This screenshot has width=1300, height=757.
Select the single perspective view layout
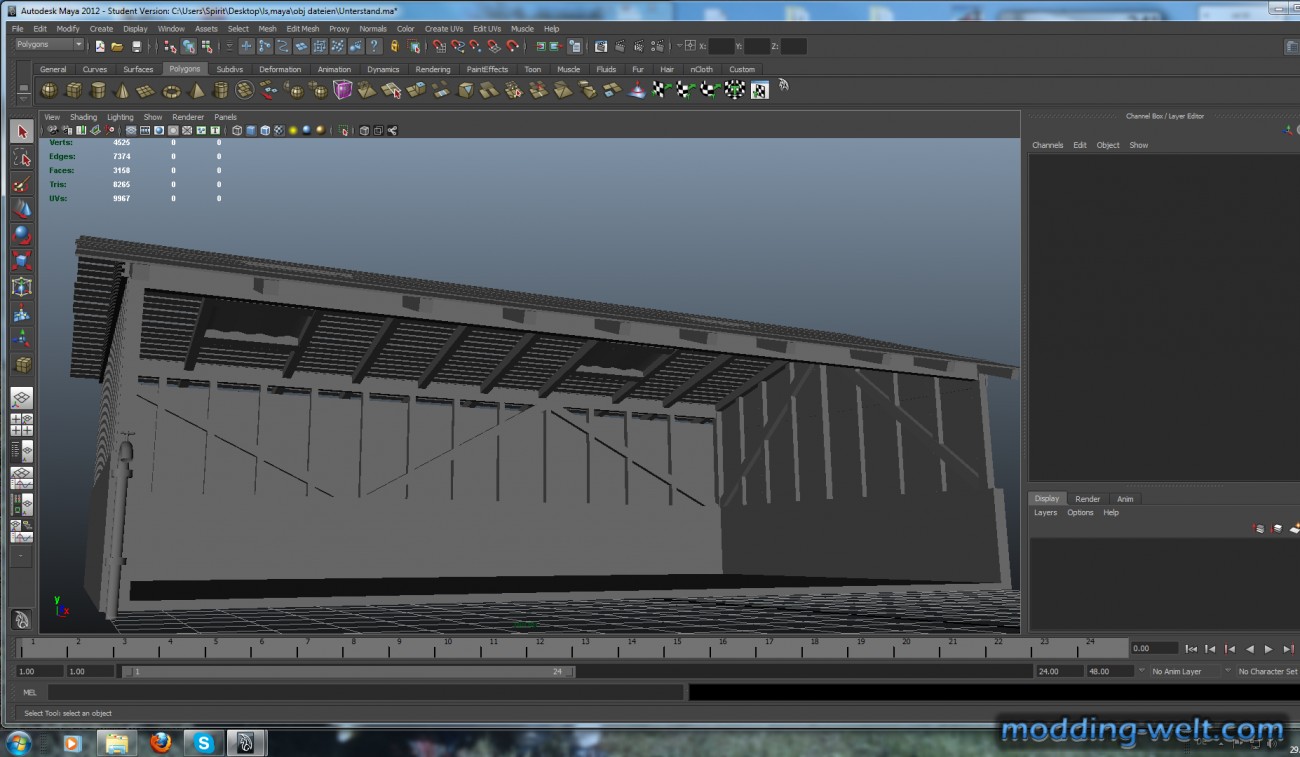pos(22,399)
